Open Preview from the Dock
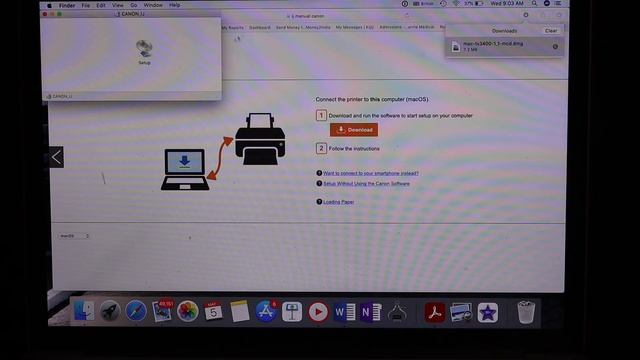Viewport: 640px width, 360px height. click(x=461, y=313)
